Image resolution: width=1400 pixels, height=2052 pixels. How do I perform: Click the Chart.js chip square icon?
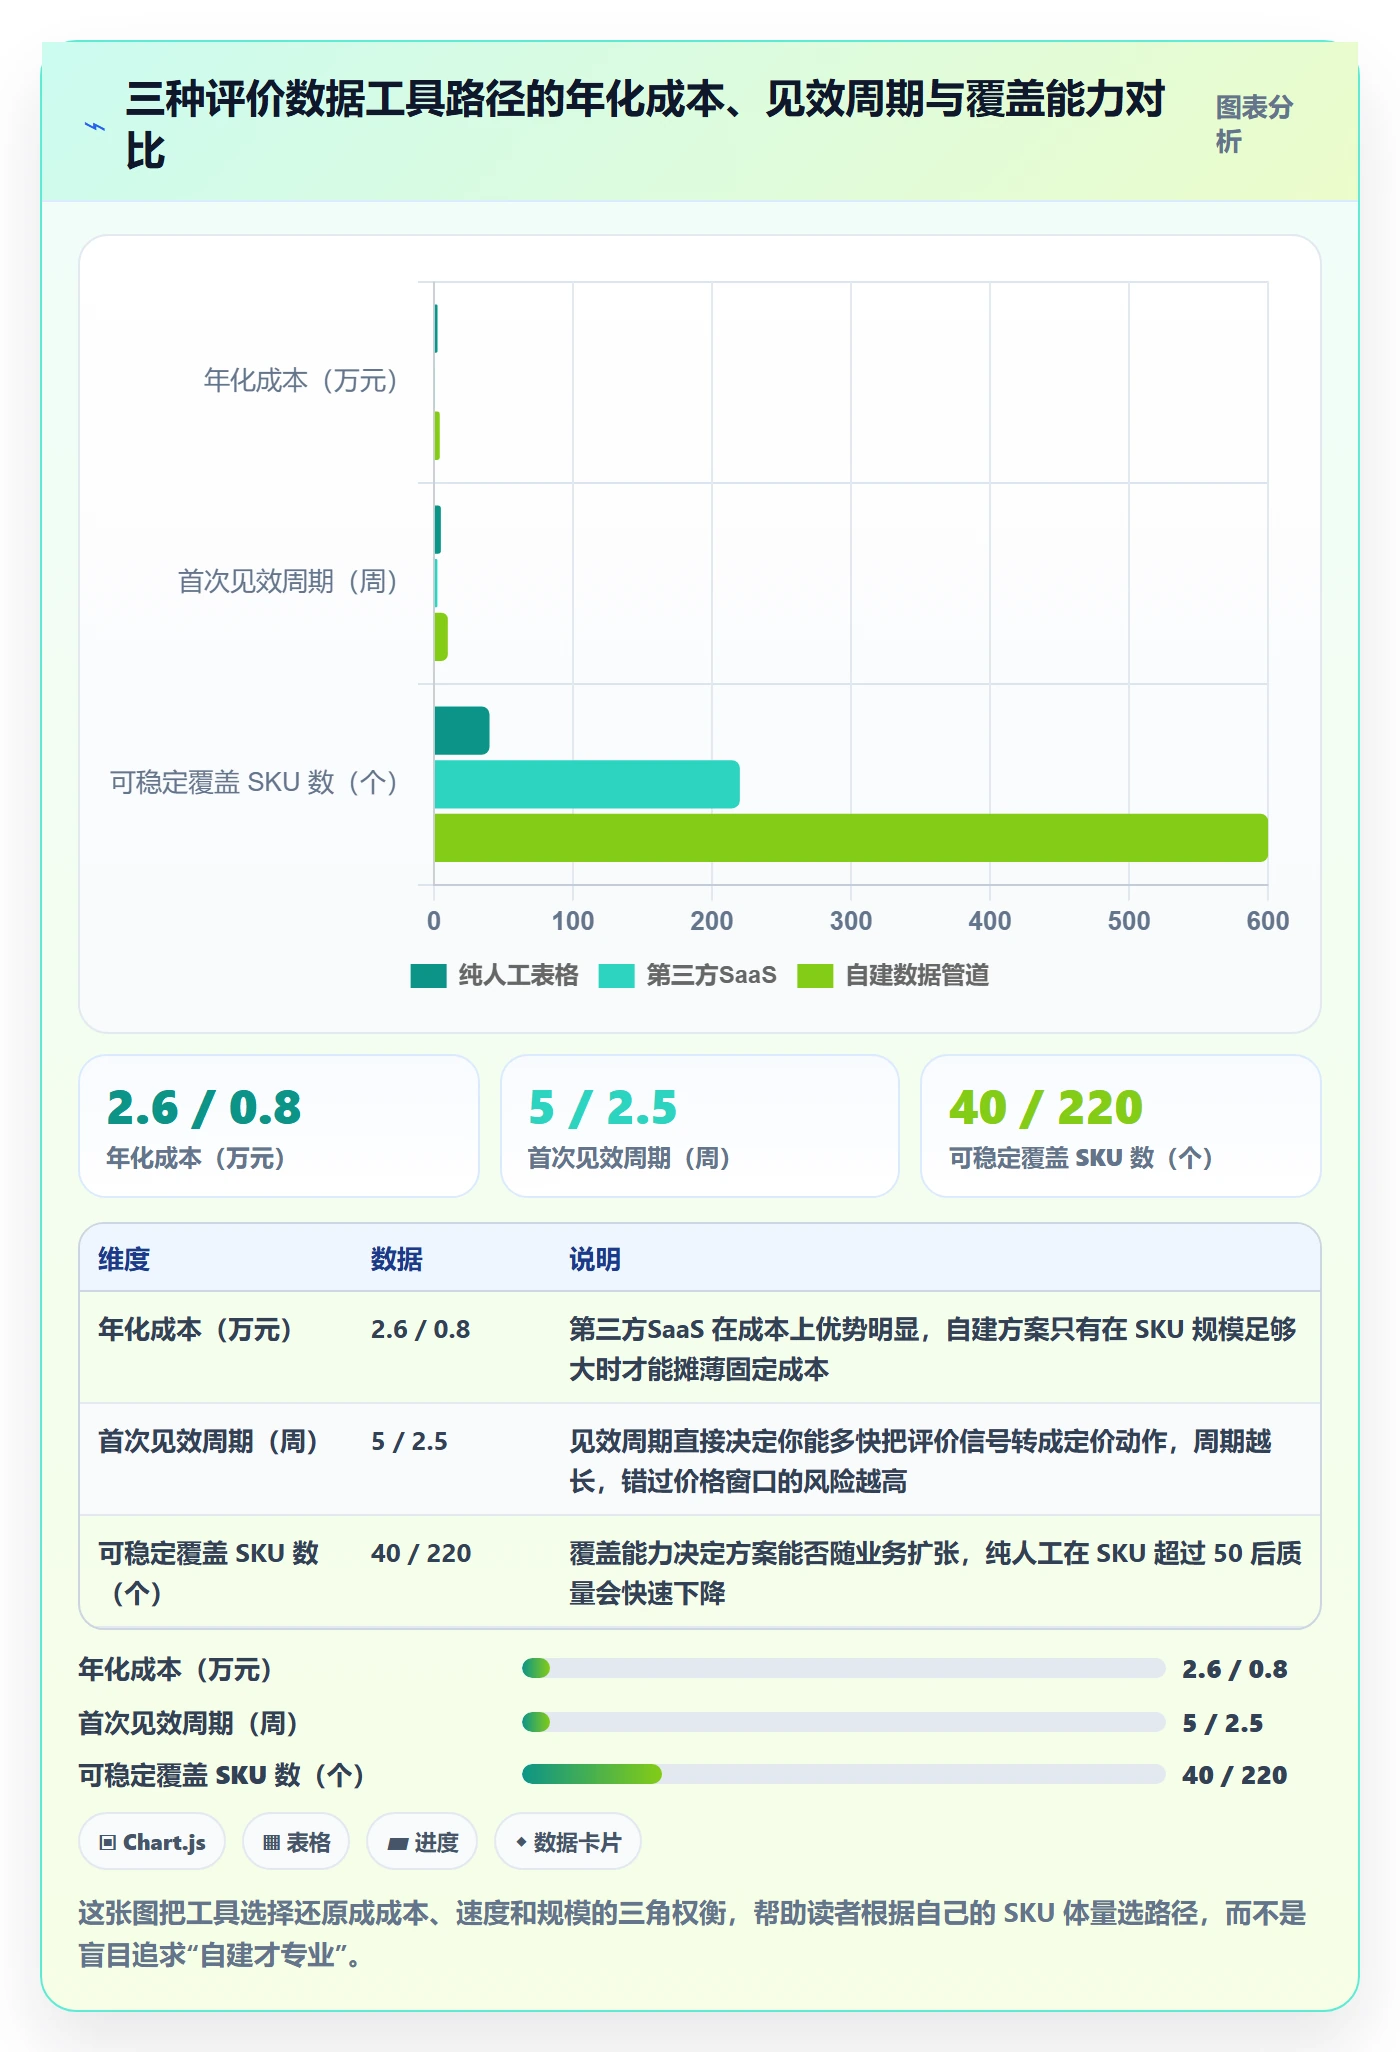coord(108,1842)
